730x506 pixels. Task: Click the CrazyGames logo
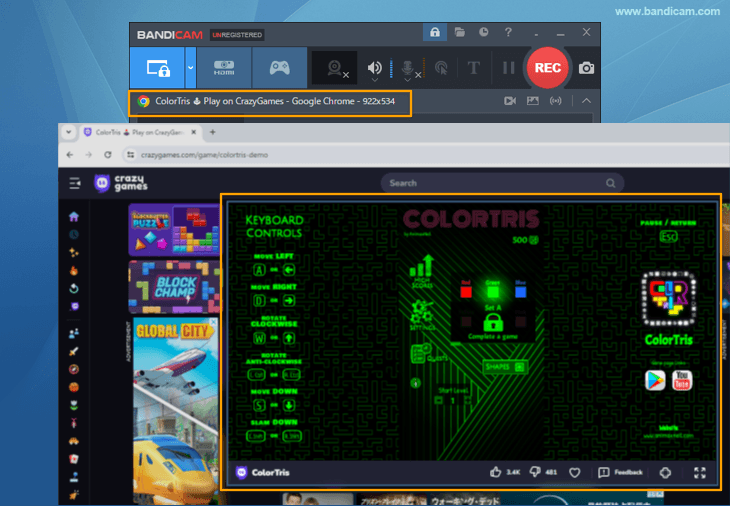(x=121, y=183)
